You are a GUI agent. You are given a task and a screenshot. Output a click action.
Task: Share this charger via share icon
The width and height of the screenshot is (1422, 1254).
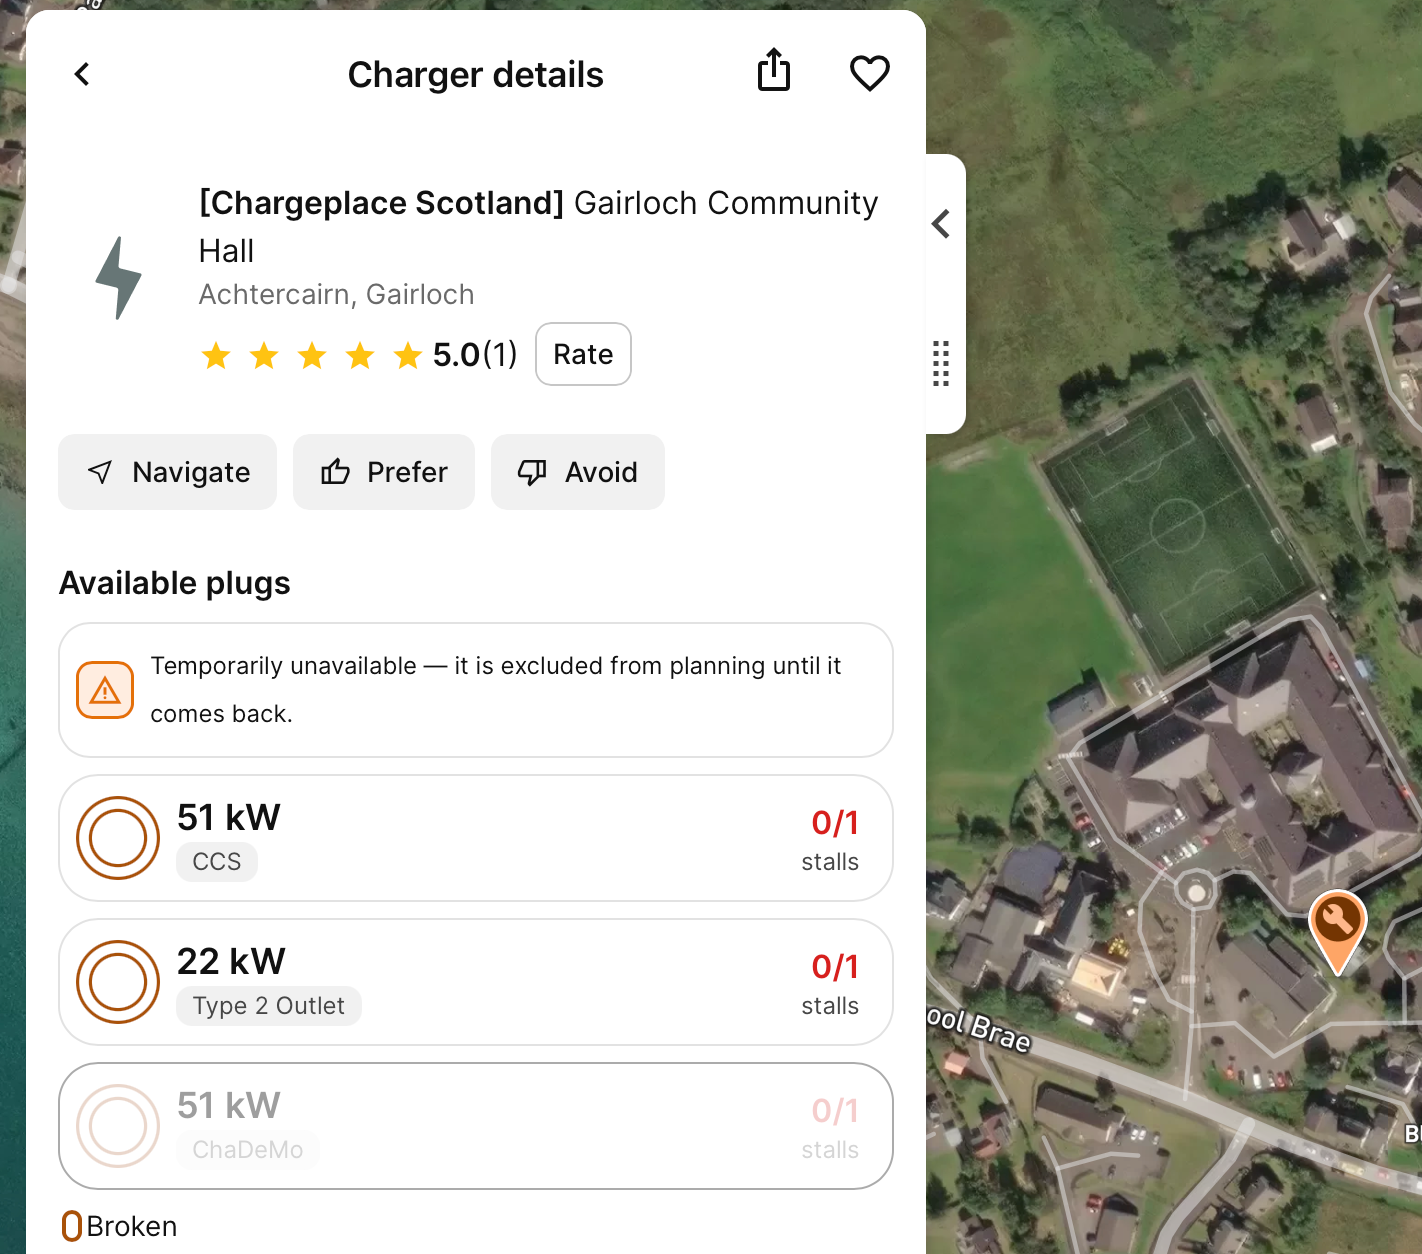(774, 70)
